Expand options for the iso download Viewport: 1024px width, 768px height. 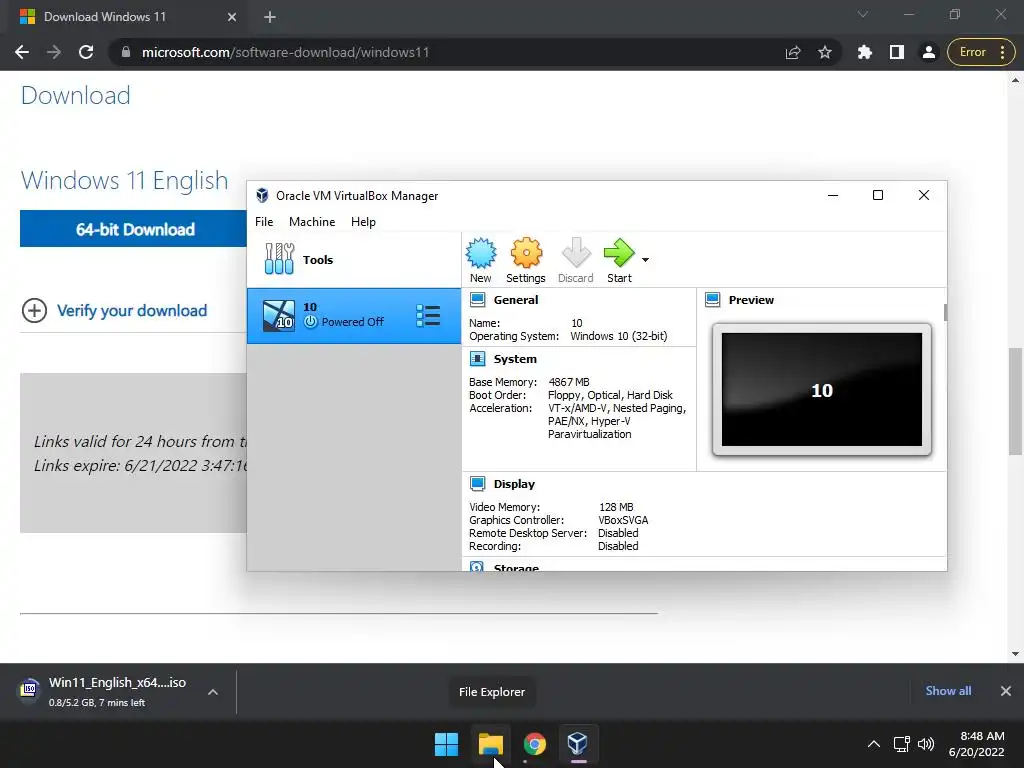(x=213, y=692)
